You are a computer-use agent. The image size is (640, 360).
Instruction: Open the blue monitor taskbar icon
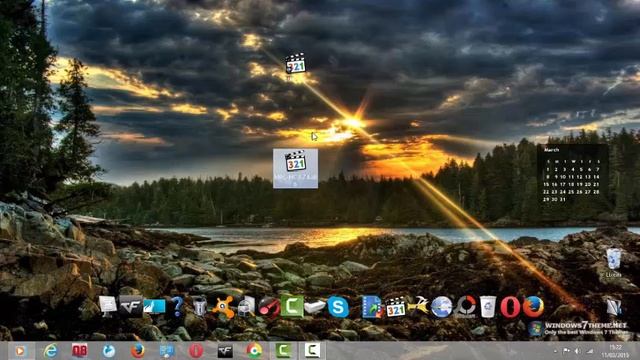(167, 351)
